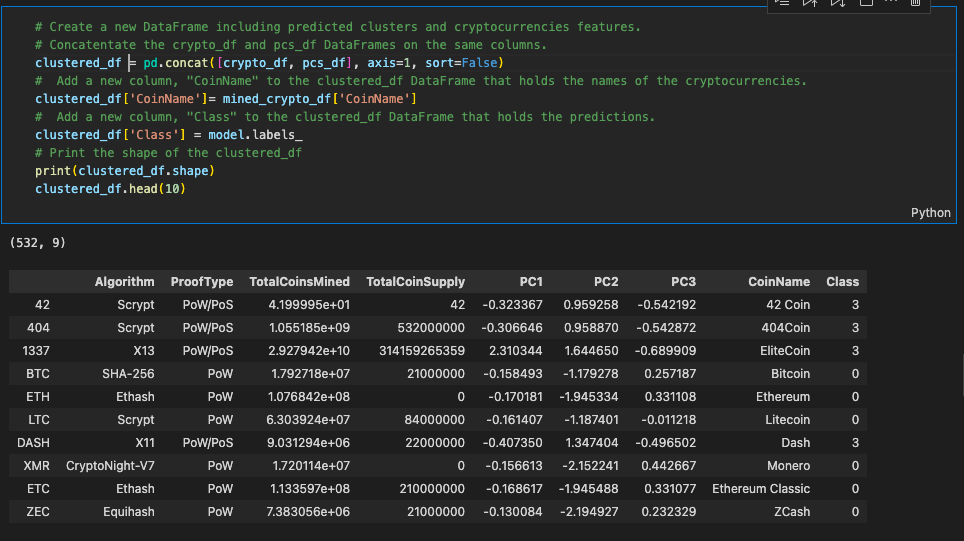Click the CryptoNight-V7 algorithm cell

[110, 466]
